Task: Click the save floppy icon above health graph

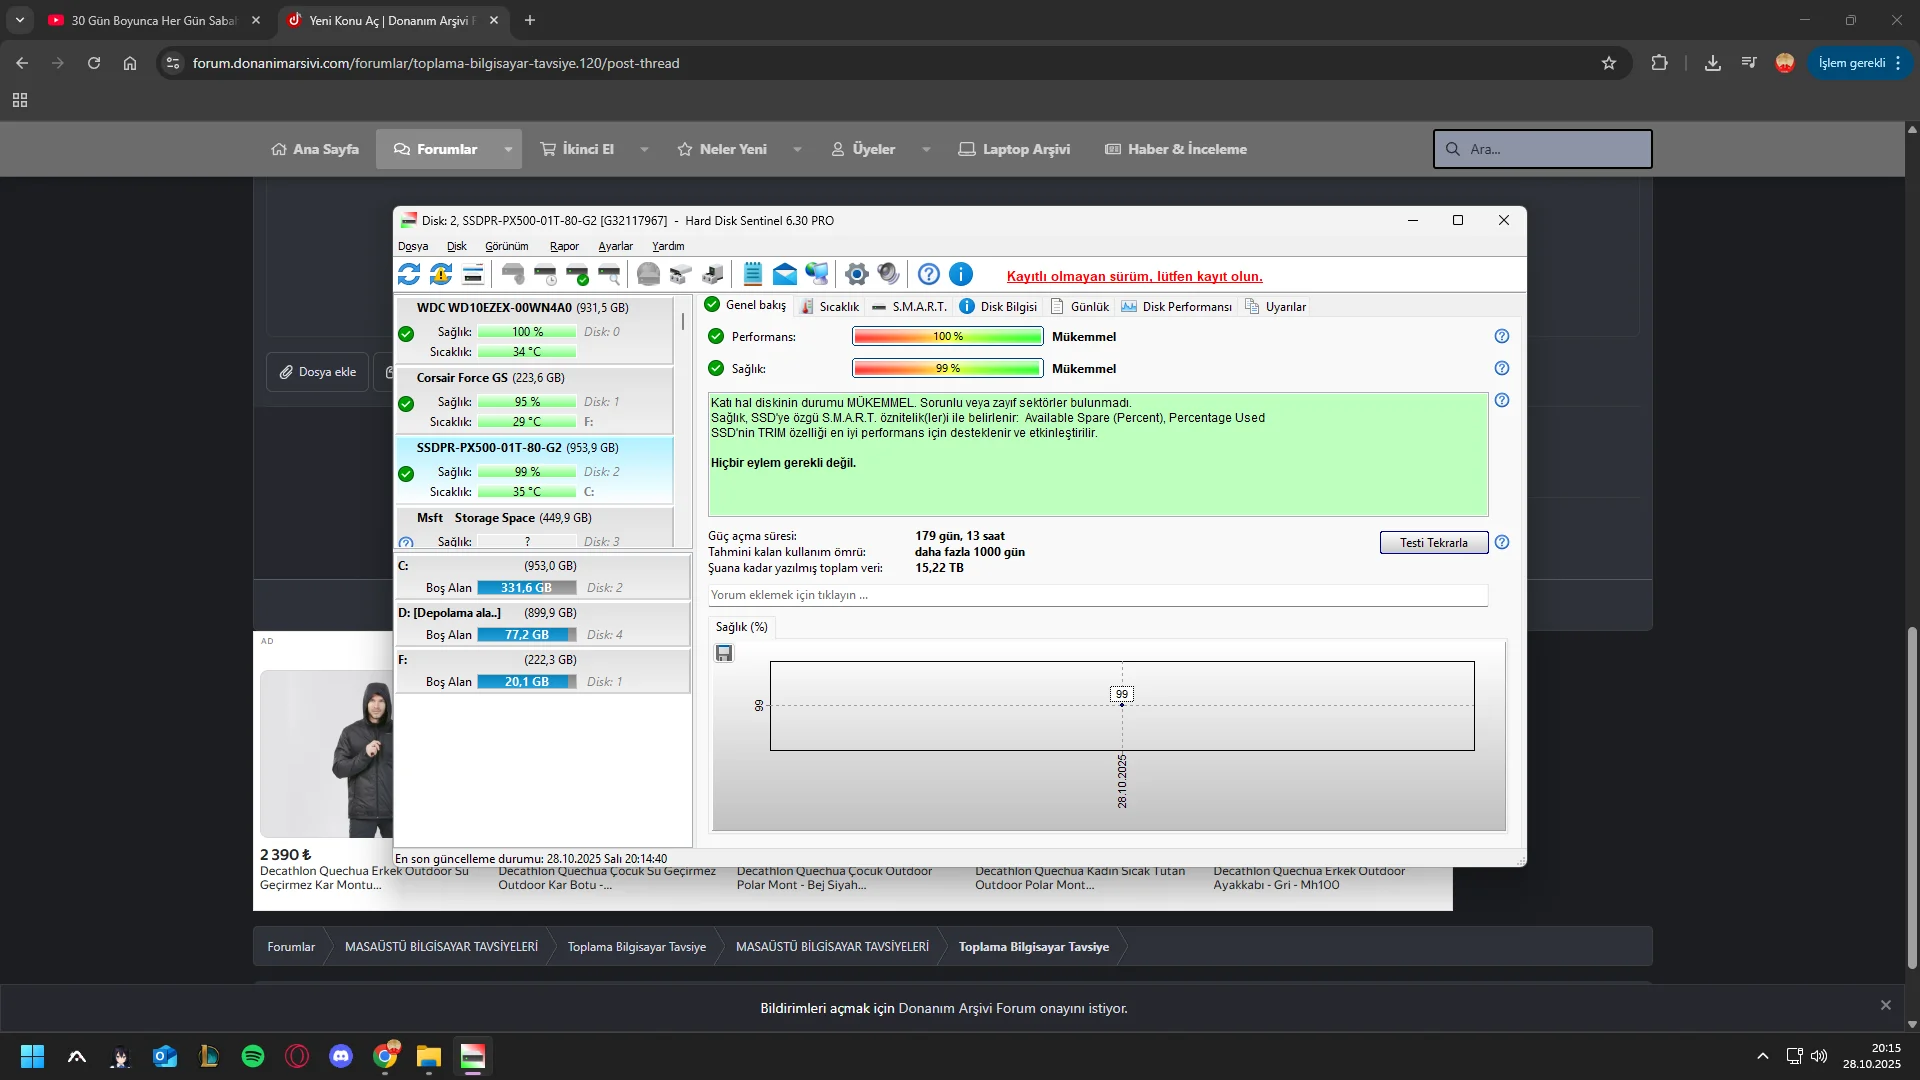Action: (x=724, y=653)
